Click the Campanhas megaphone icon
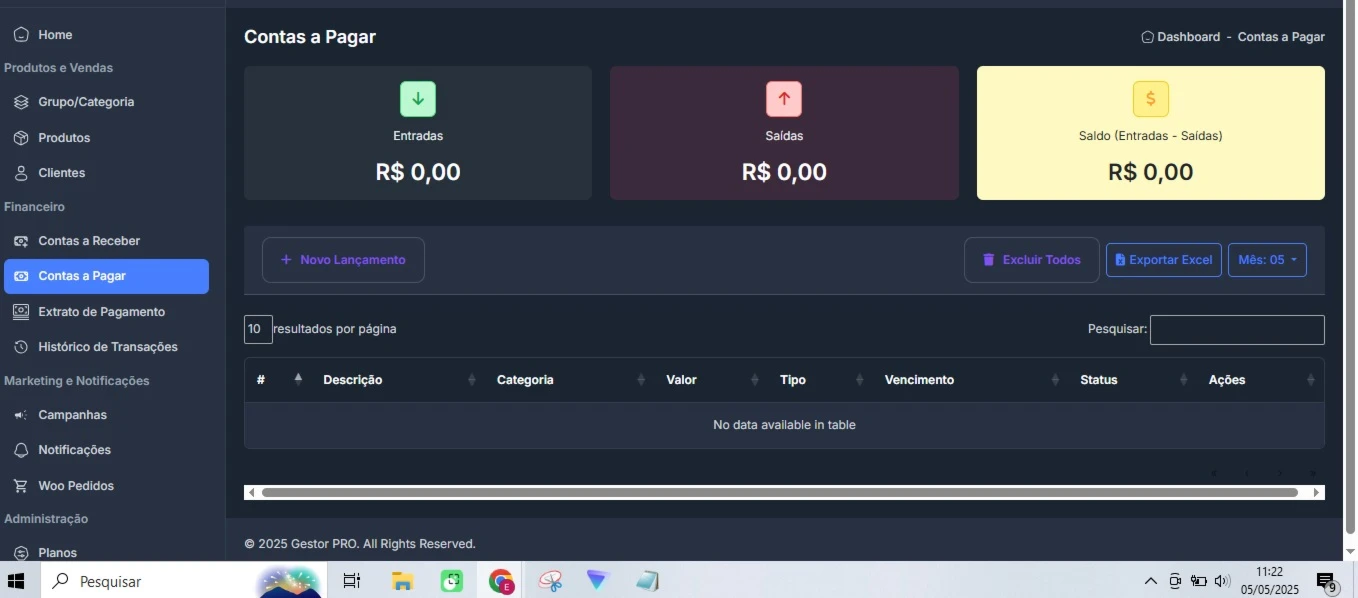The image size is (1358, 598). pos(21,415)
